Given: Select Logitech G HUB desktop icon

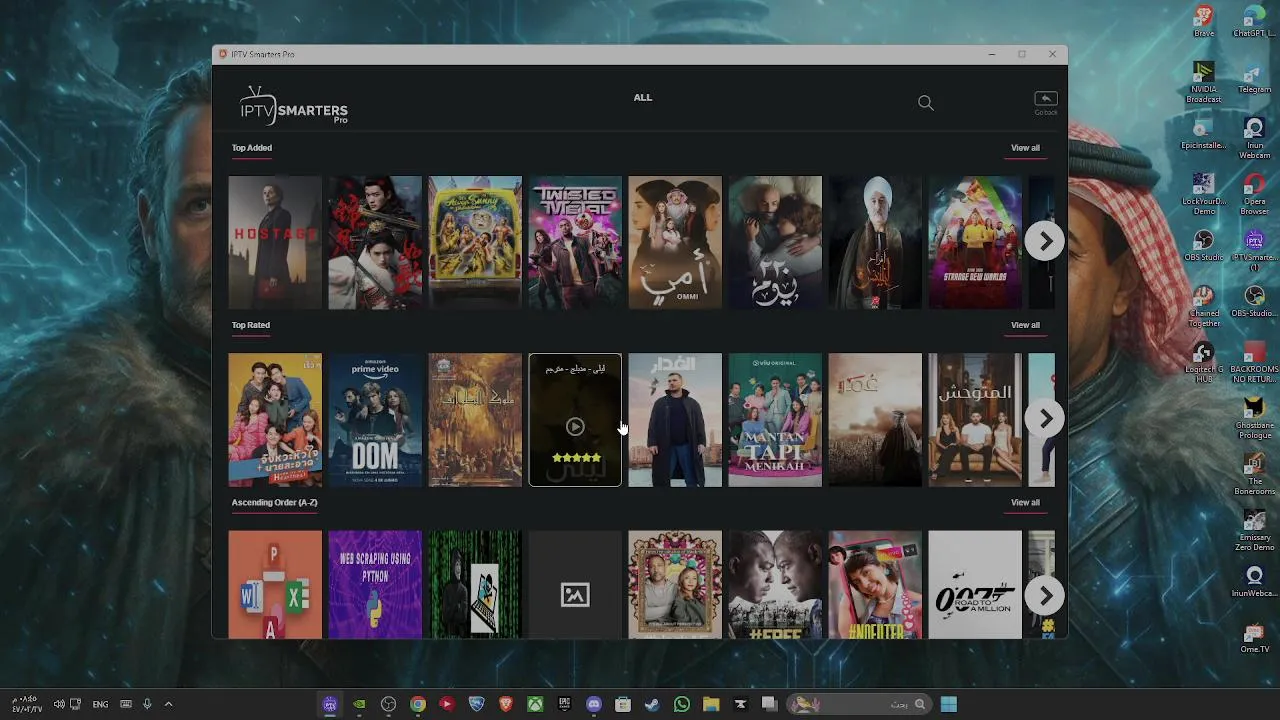Looking at the screenshot, I should point(1204,362).
